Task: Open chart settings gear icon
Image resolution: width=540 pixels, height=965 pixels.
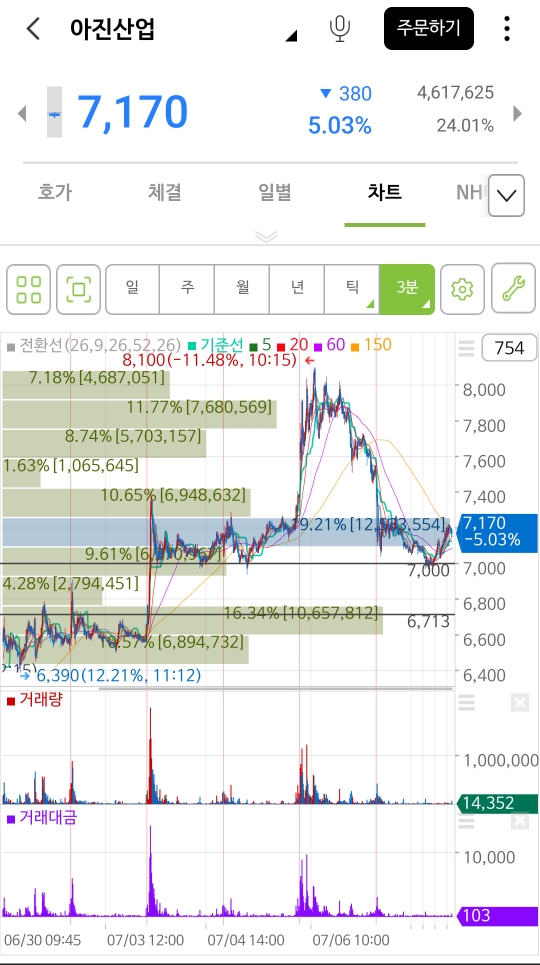Action: point(462,289)
